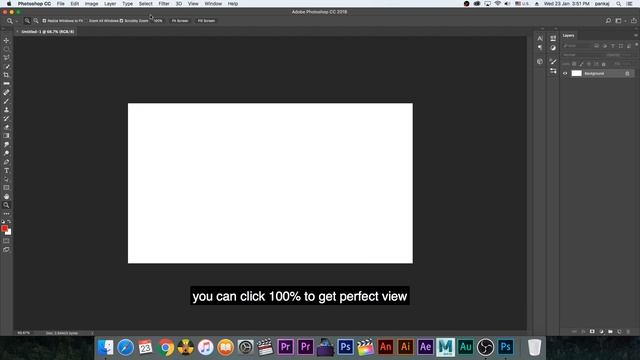Open Spotlight search in the menu bar
Image resolution: width=640 pixels, height=360 pixels.
[x=619, y=4]
